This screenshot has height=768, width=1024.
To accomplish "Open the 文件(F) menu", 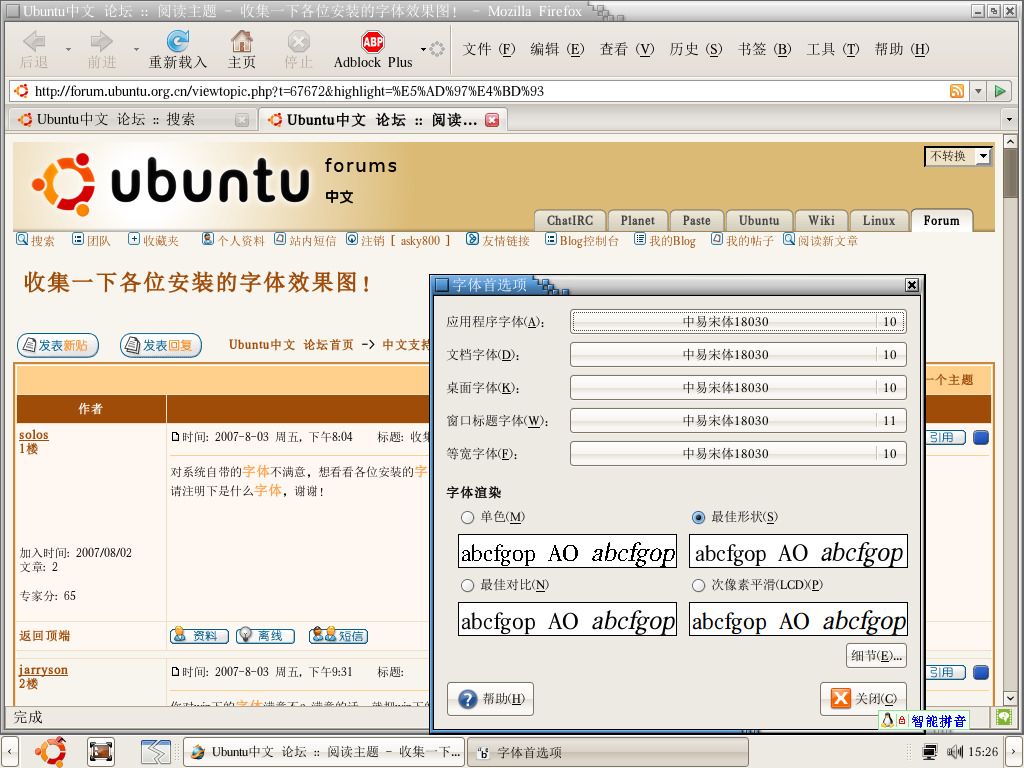I will pos(488,50).
